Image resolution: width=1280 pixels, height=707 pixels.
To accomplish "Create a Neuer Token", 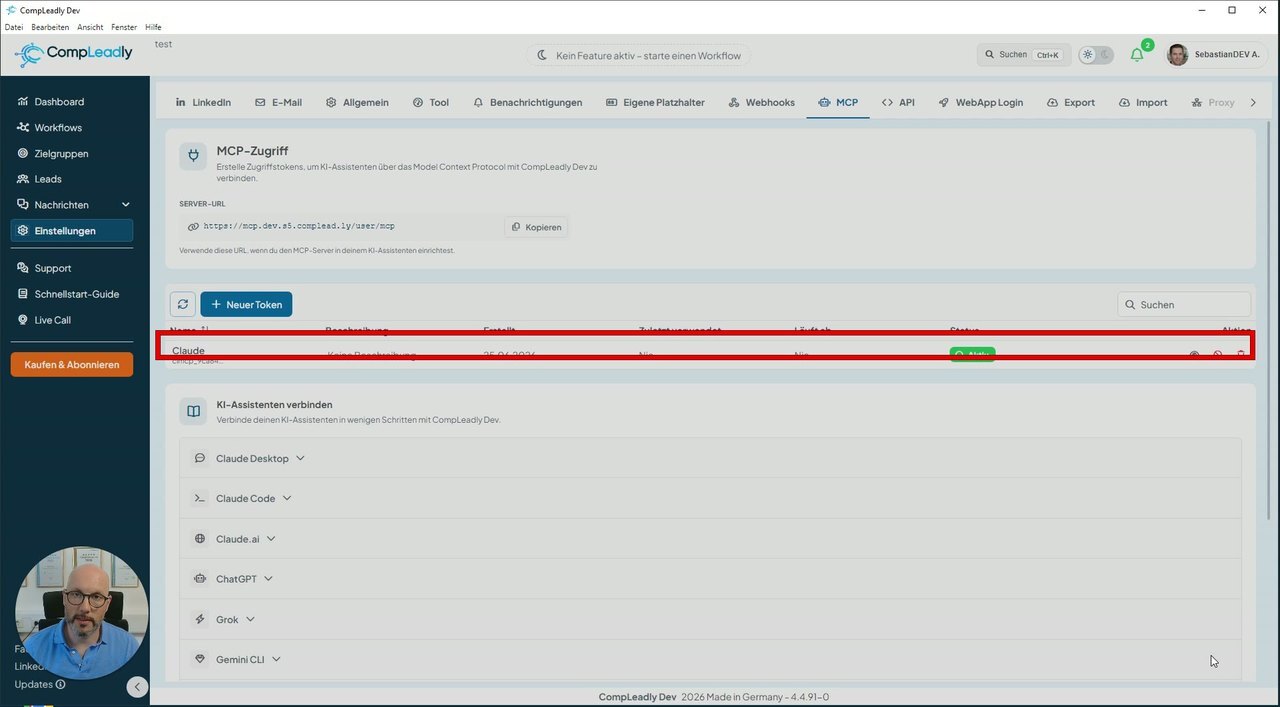I will 246,304.
